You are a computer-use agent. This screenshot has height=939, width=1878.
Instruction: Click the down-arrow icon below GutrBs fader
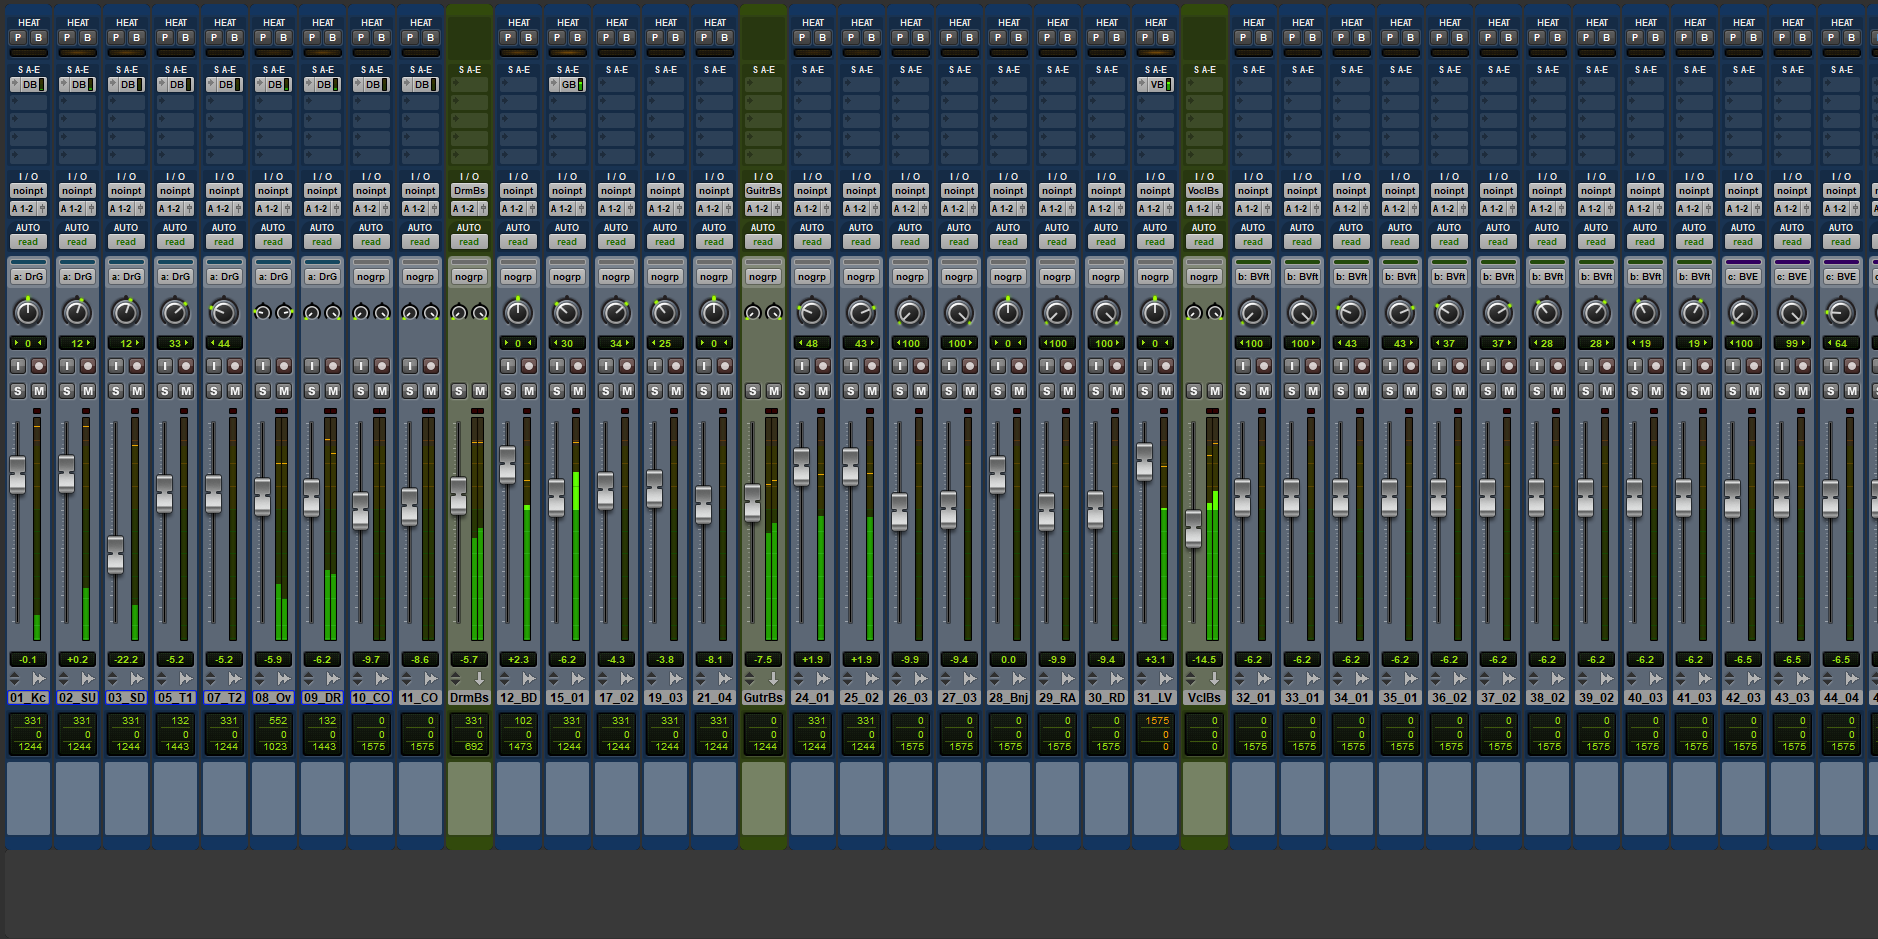point(773,679)
